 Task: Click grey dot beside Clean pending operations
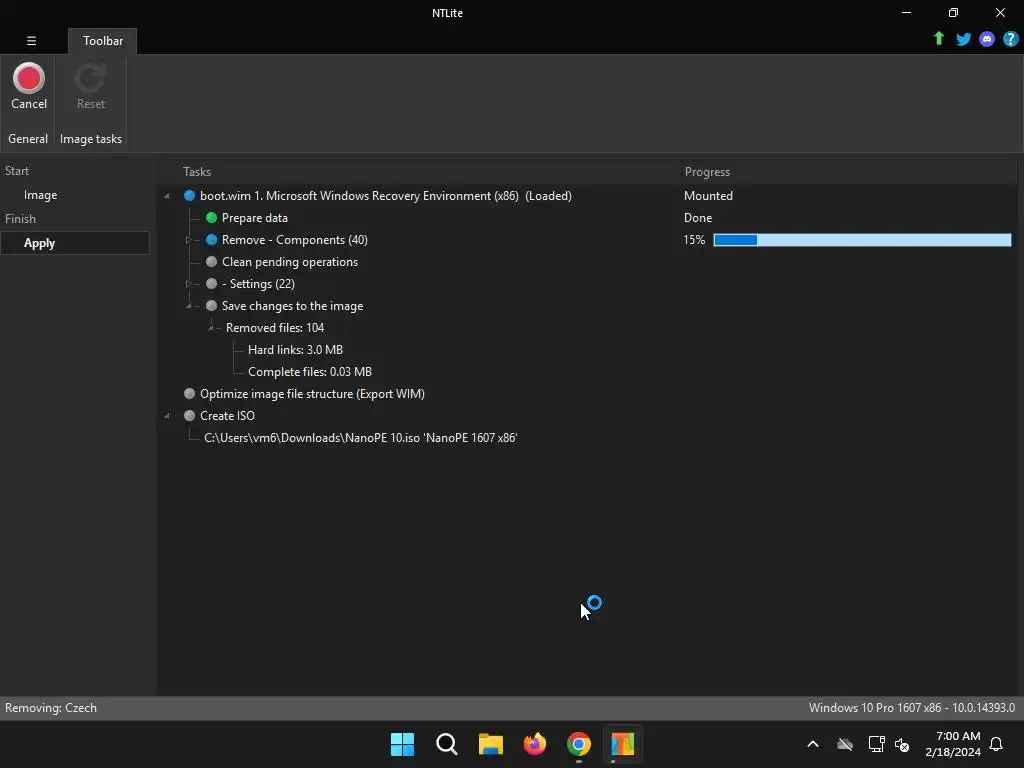(211, 262)
